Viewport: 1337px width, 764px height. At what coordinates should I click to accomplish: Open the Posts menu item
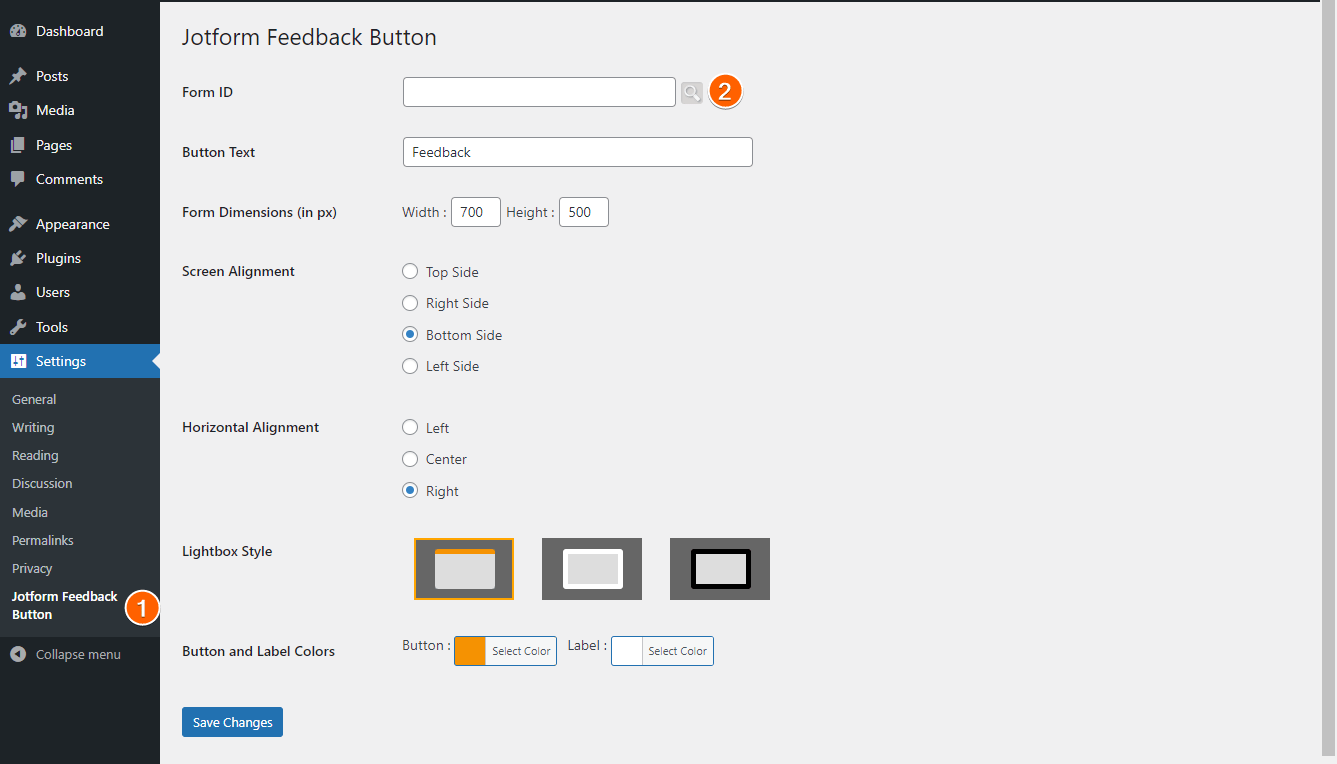pos(80,76)
